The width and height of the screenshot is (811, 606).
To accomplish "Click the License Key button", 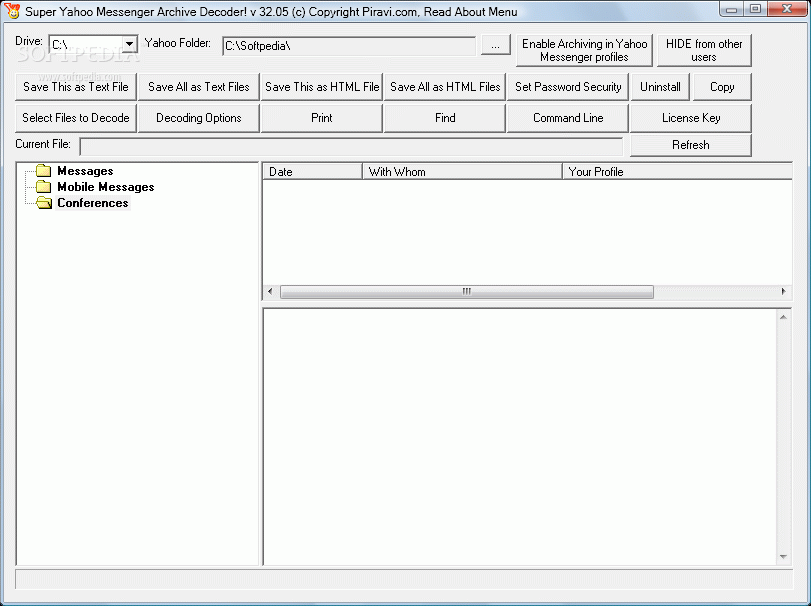I will [x=691, y=118].
